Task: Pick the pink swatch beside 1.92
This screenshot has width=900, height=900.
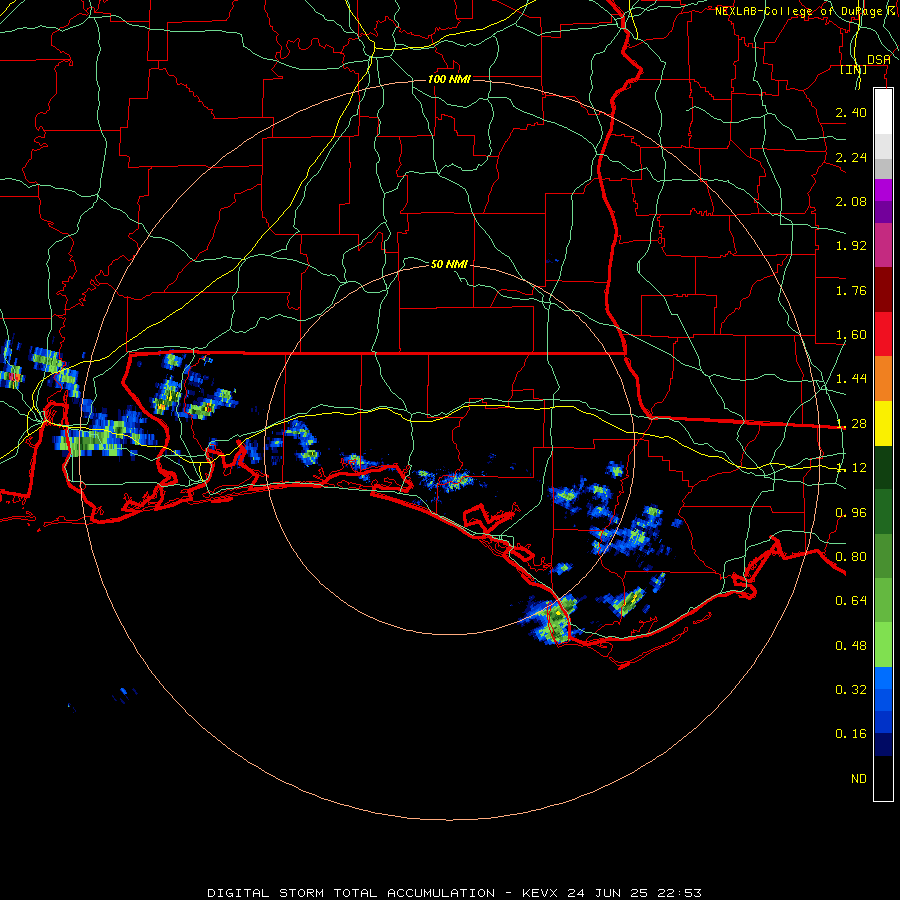Action: click(x=883, y=245)
